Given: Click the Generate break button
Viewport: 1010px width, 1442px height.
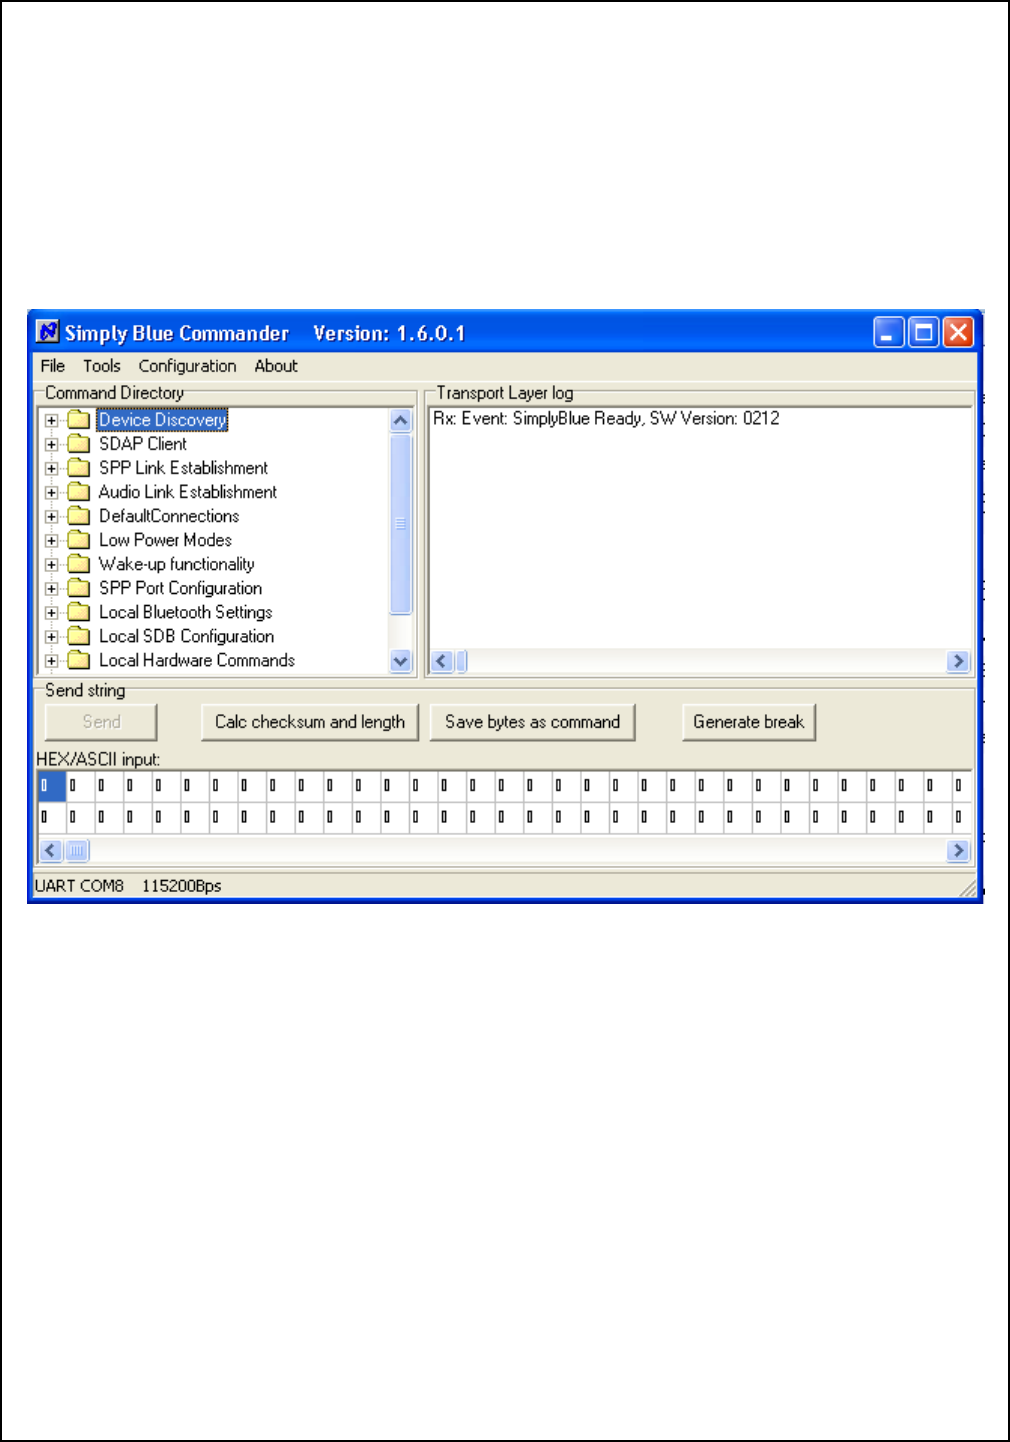Looking at the screenshot, I should click(x=749, y=722).
